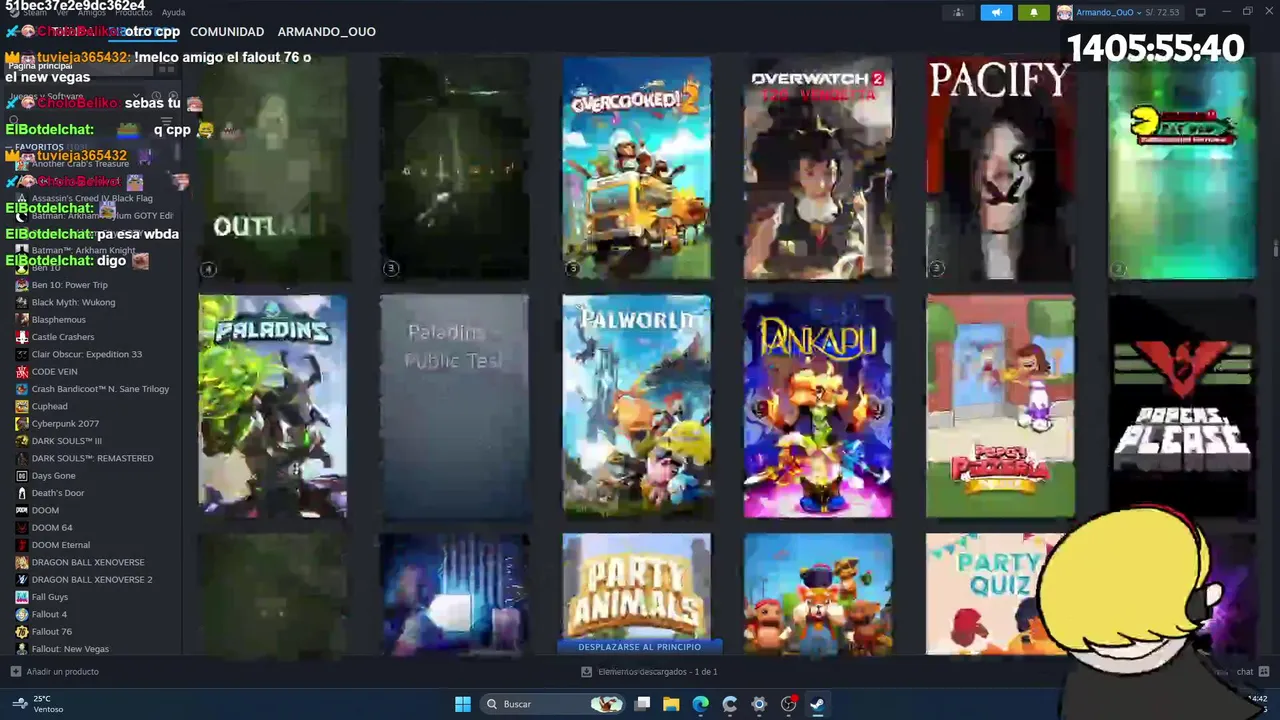Select Fallout 4 in library list
The image size is (1280, 720).
pos(49,614)
